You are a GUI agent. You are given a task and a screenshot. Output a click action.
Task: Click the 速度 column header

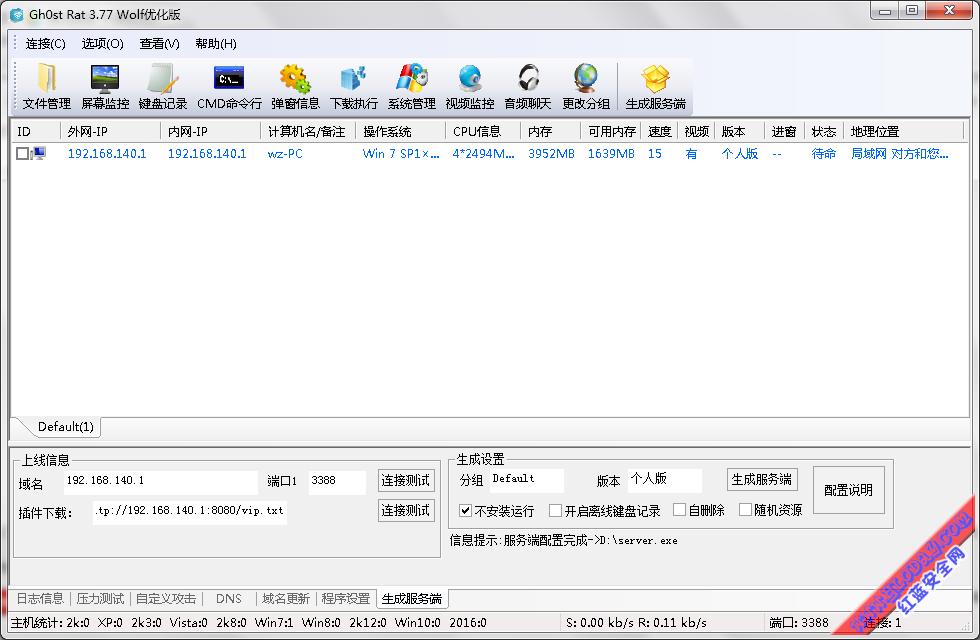659,131
